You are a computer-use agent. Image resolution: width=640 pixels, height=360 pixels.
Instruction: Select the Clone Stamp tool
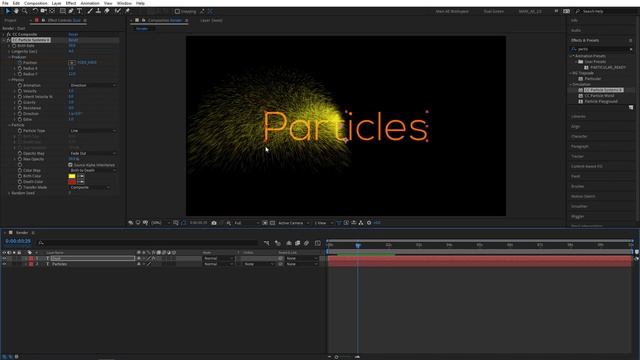click(98, 11)
